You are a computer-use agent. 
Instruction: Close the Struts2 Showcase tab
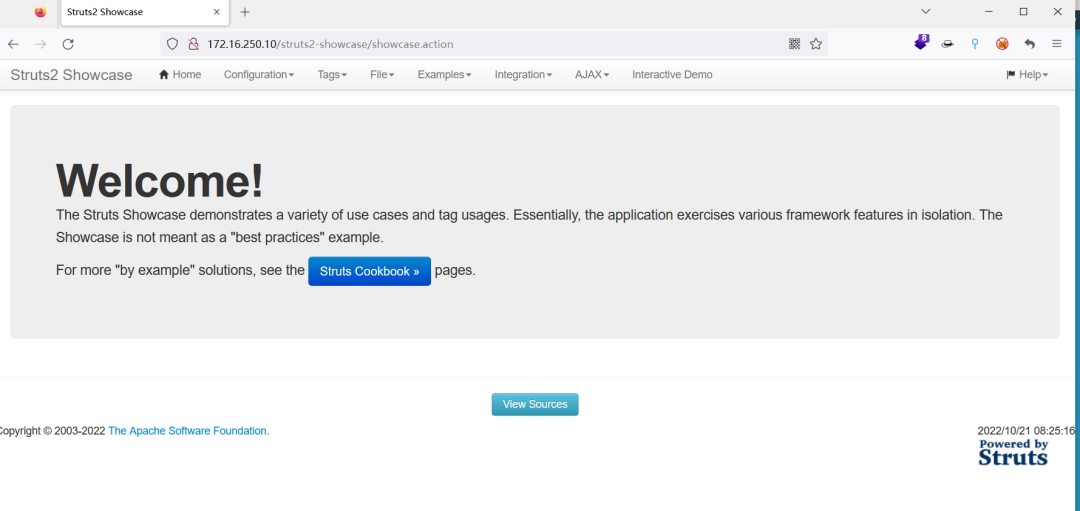click(216, 12)
